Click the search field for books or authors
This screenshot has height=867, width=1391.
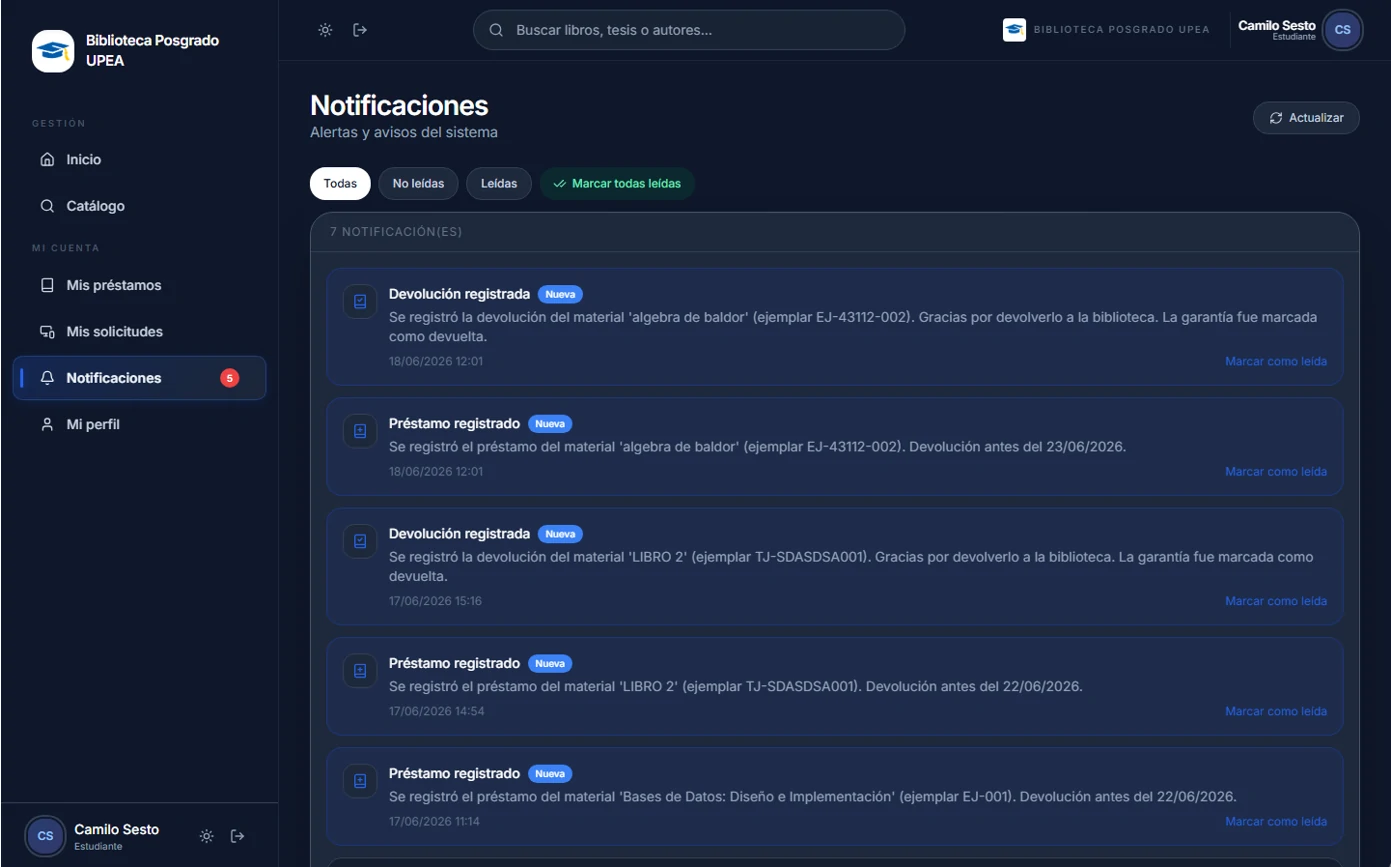tap(689, 30)
